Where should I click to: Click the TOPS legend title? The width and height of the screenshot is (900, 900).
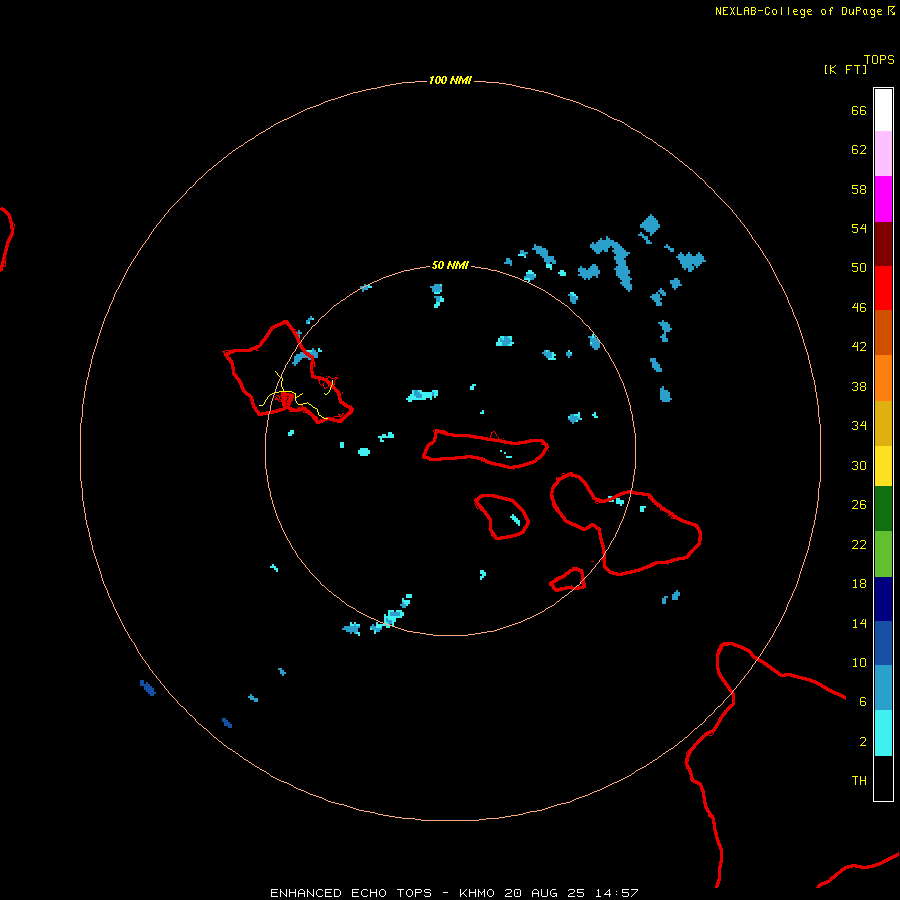(x=879, y=59)
